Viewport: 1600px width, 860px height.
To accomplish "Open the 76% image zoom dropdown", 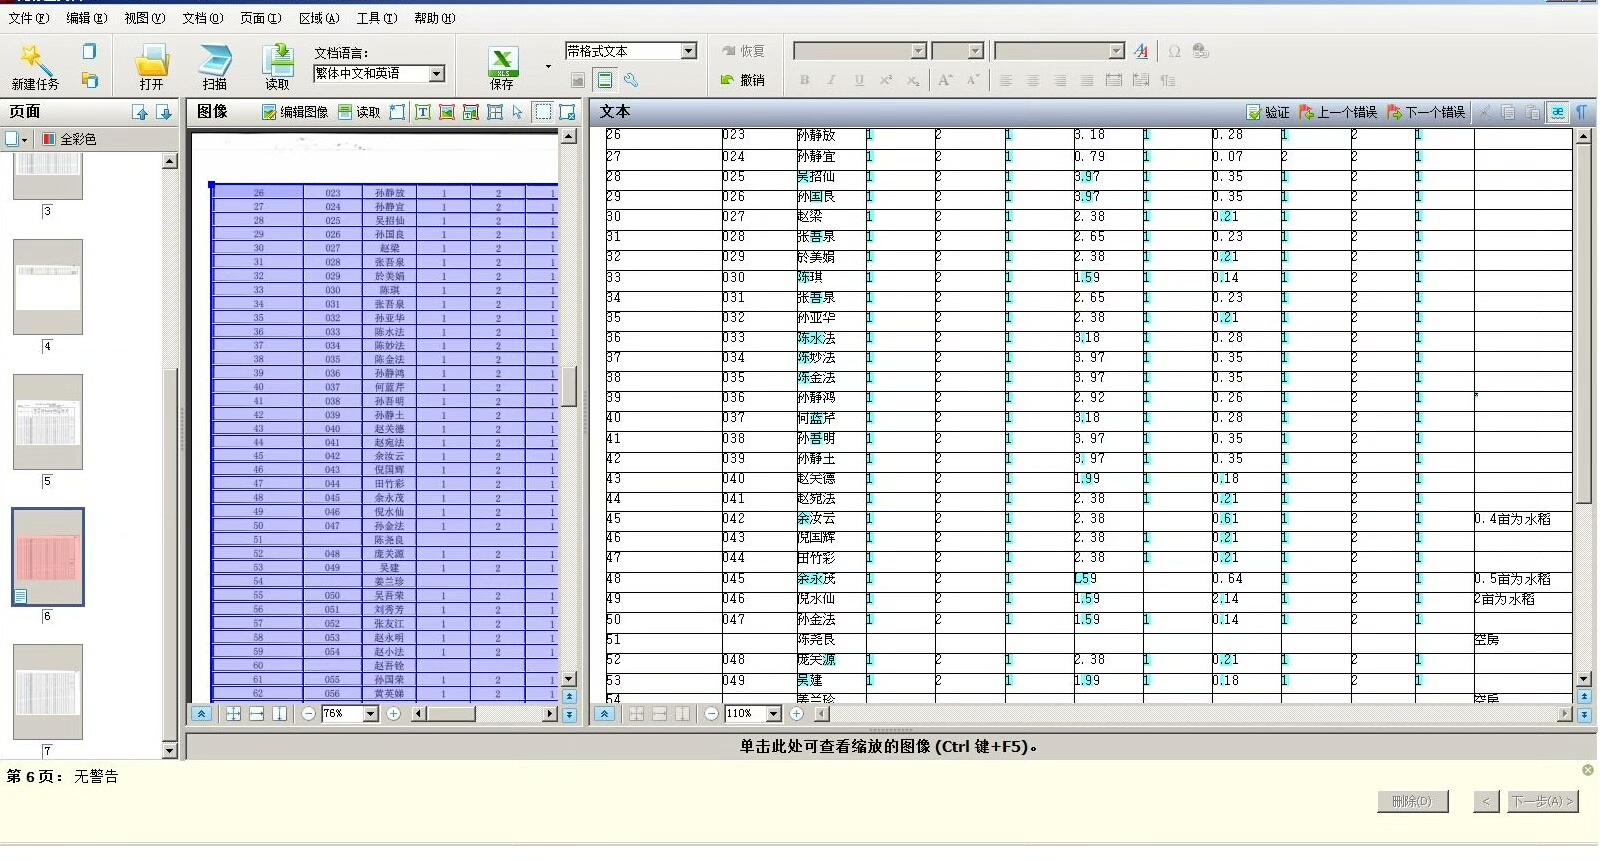I will click(x=371, y=714).
